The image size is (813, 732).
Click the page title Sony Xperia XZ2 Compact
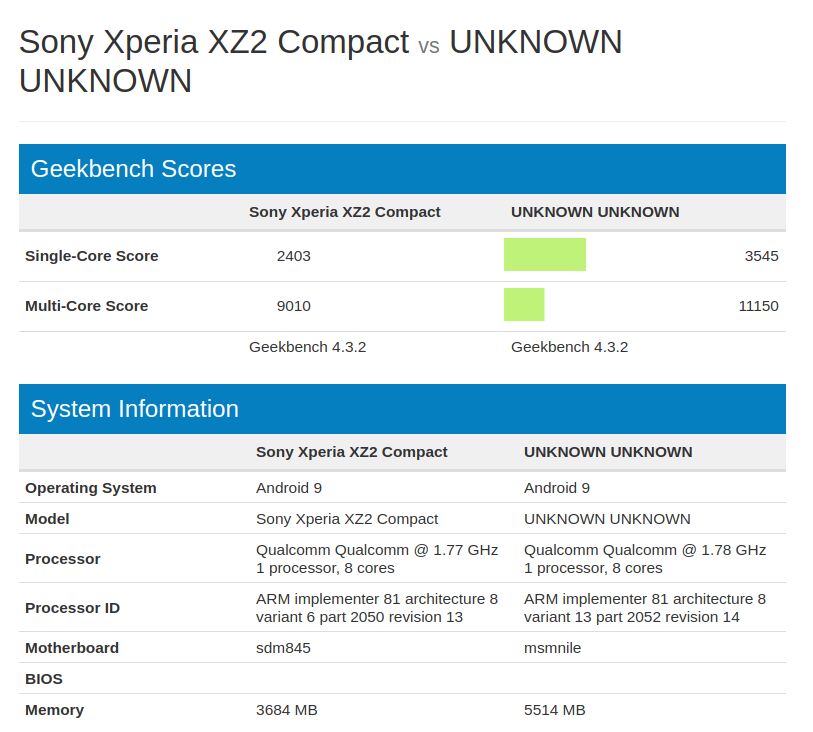214,42
